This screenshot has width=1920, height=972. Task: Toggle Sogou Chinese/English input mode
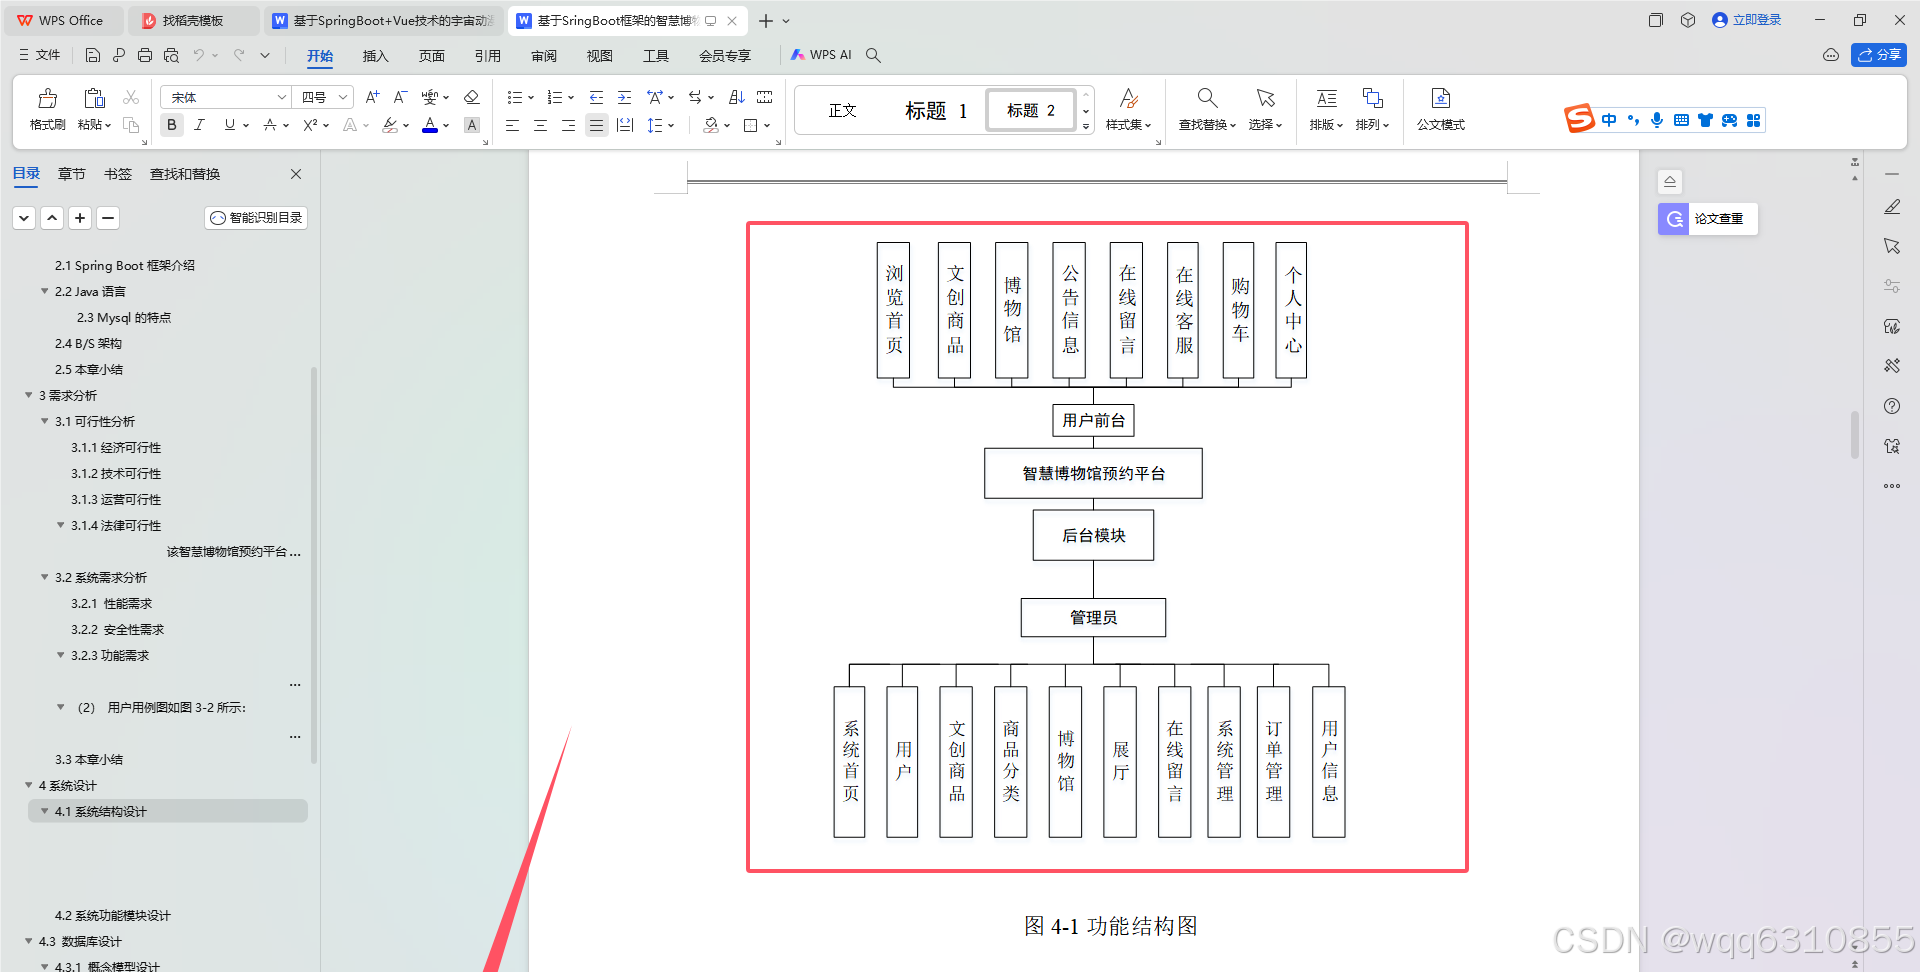(x=1609, y=120)
